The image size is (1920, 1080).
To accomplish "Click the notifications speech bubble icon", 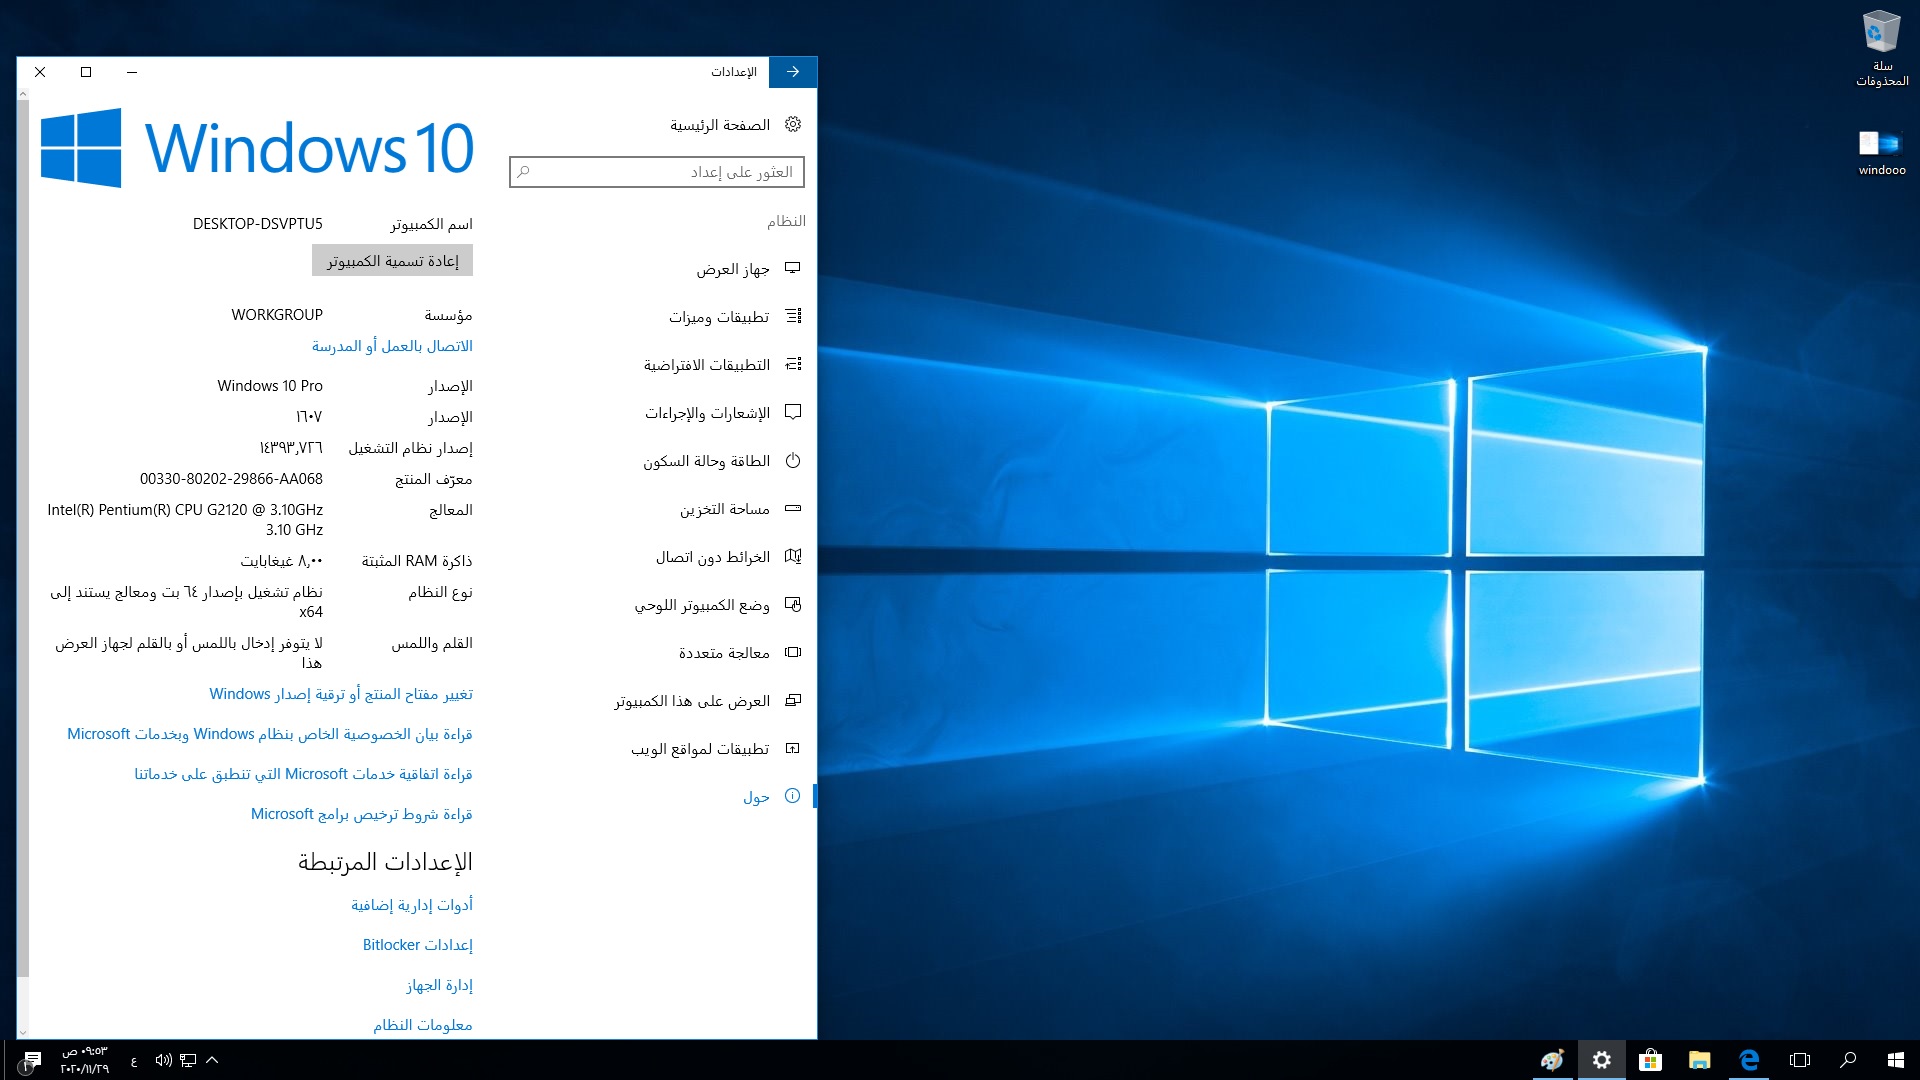I will (x=793, y=412).
